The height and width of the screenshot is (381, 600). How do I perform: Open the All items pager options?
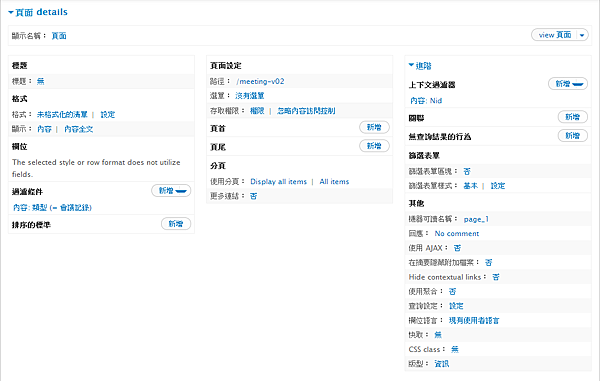[334, 181]
